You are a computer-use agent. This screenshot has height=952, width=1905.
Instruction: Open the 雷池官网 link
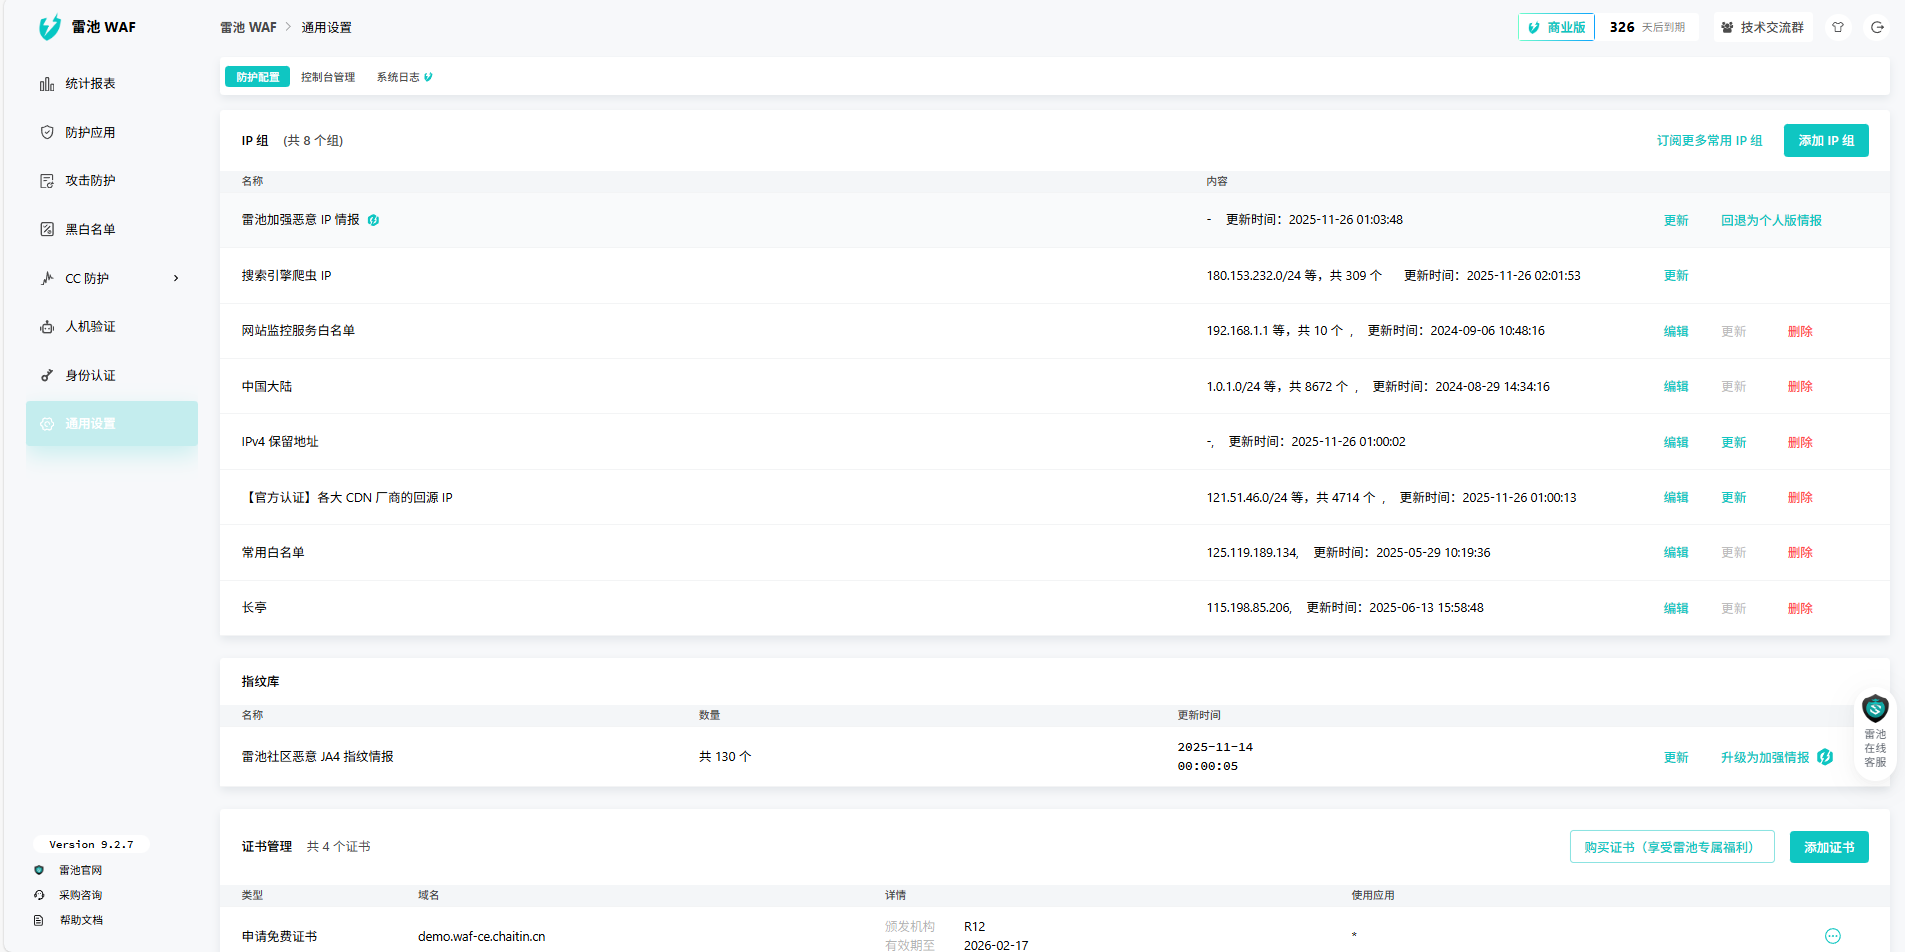click(80, 871)
